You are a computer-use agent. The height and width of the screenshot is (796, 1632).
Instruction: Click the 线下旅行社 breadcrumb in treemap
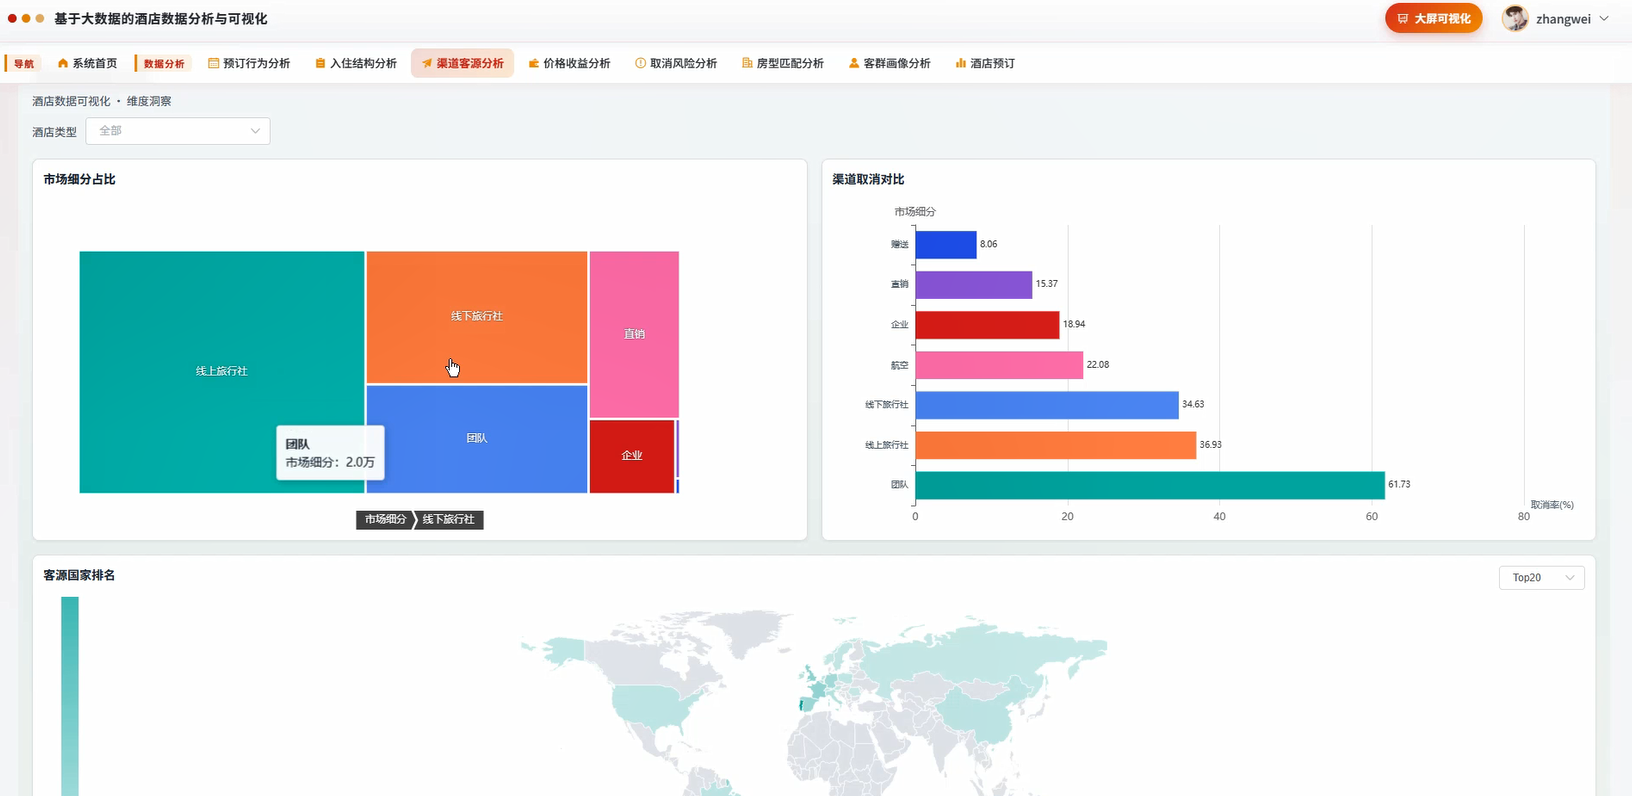[x=449, y=520]
